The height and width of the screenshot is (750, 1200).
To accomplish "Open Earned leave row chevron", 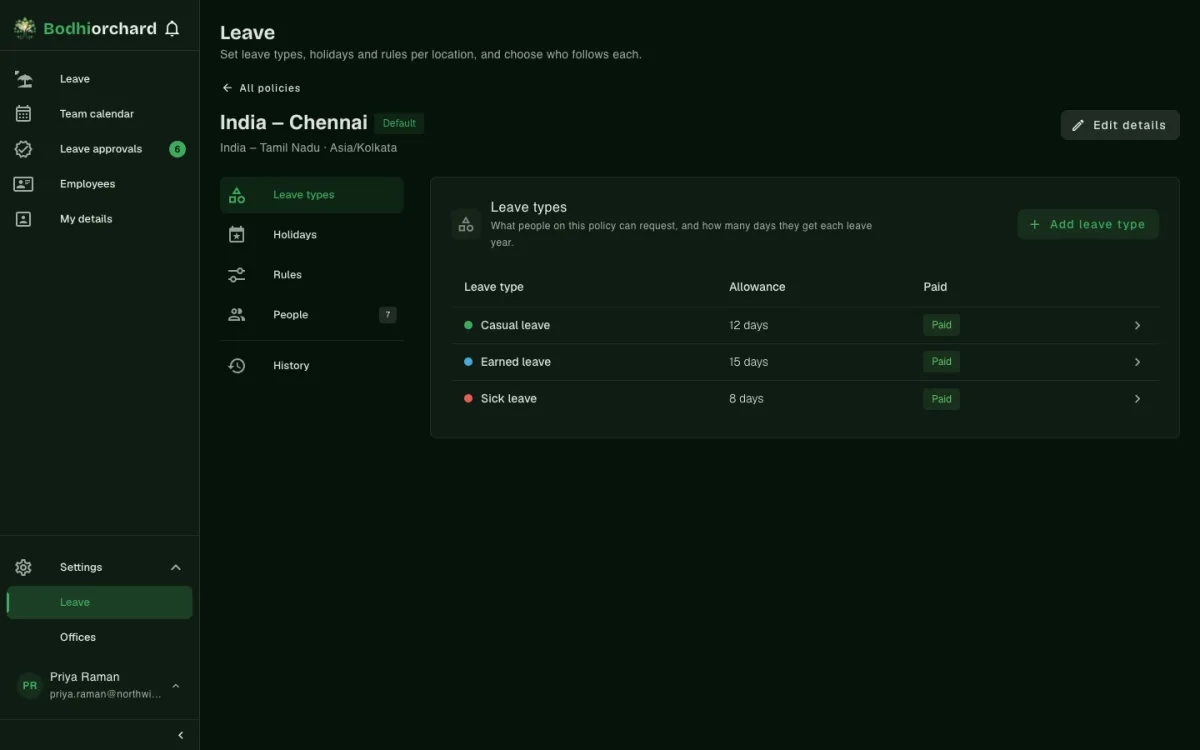I will point(1137,362).
